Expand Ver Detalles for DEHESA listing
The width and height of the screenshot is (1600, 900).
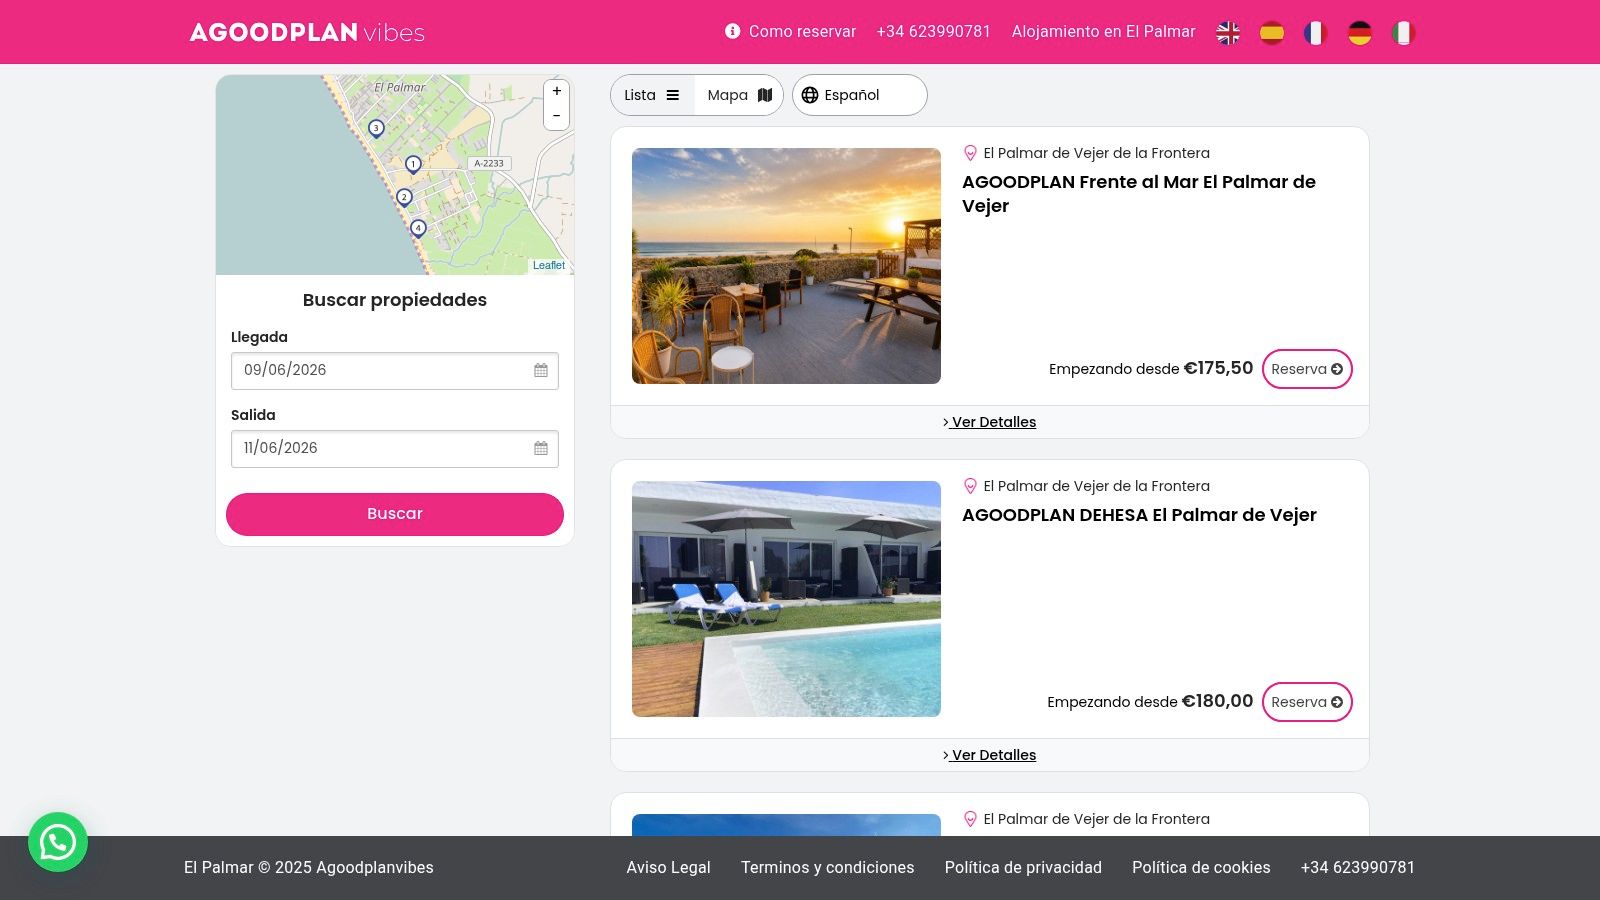[990, 755]
